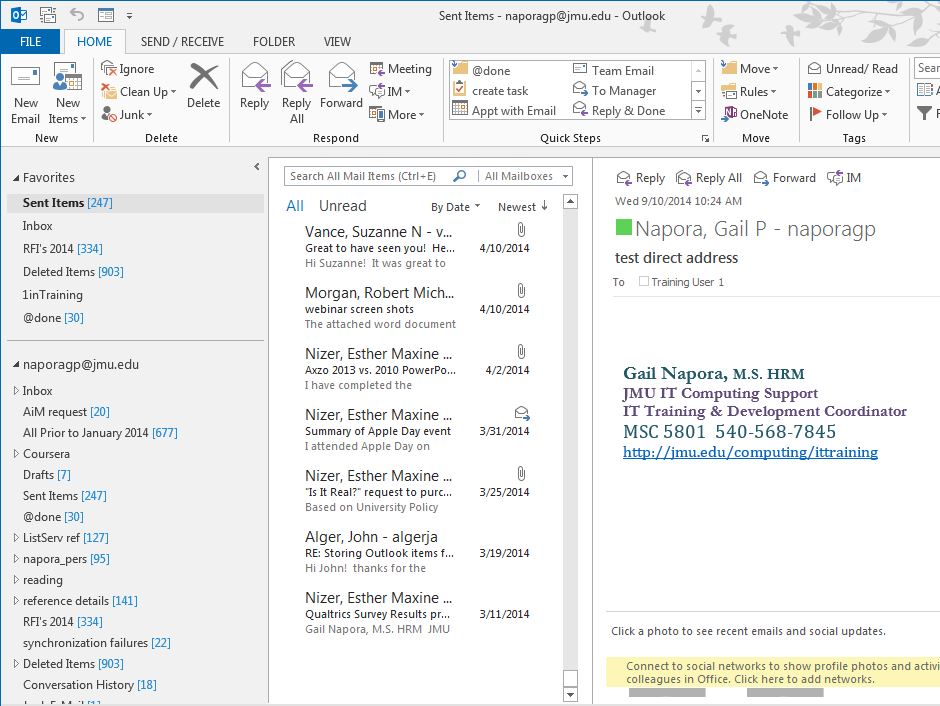Collapse the folder pane with the chevron

257,167
